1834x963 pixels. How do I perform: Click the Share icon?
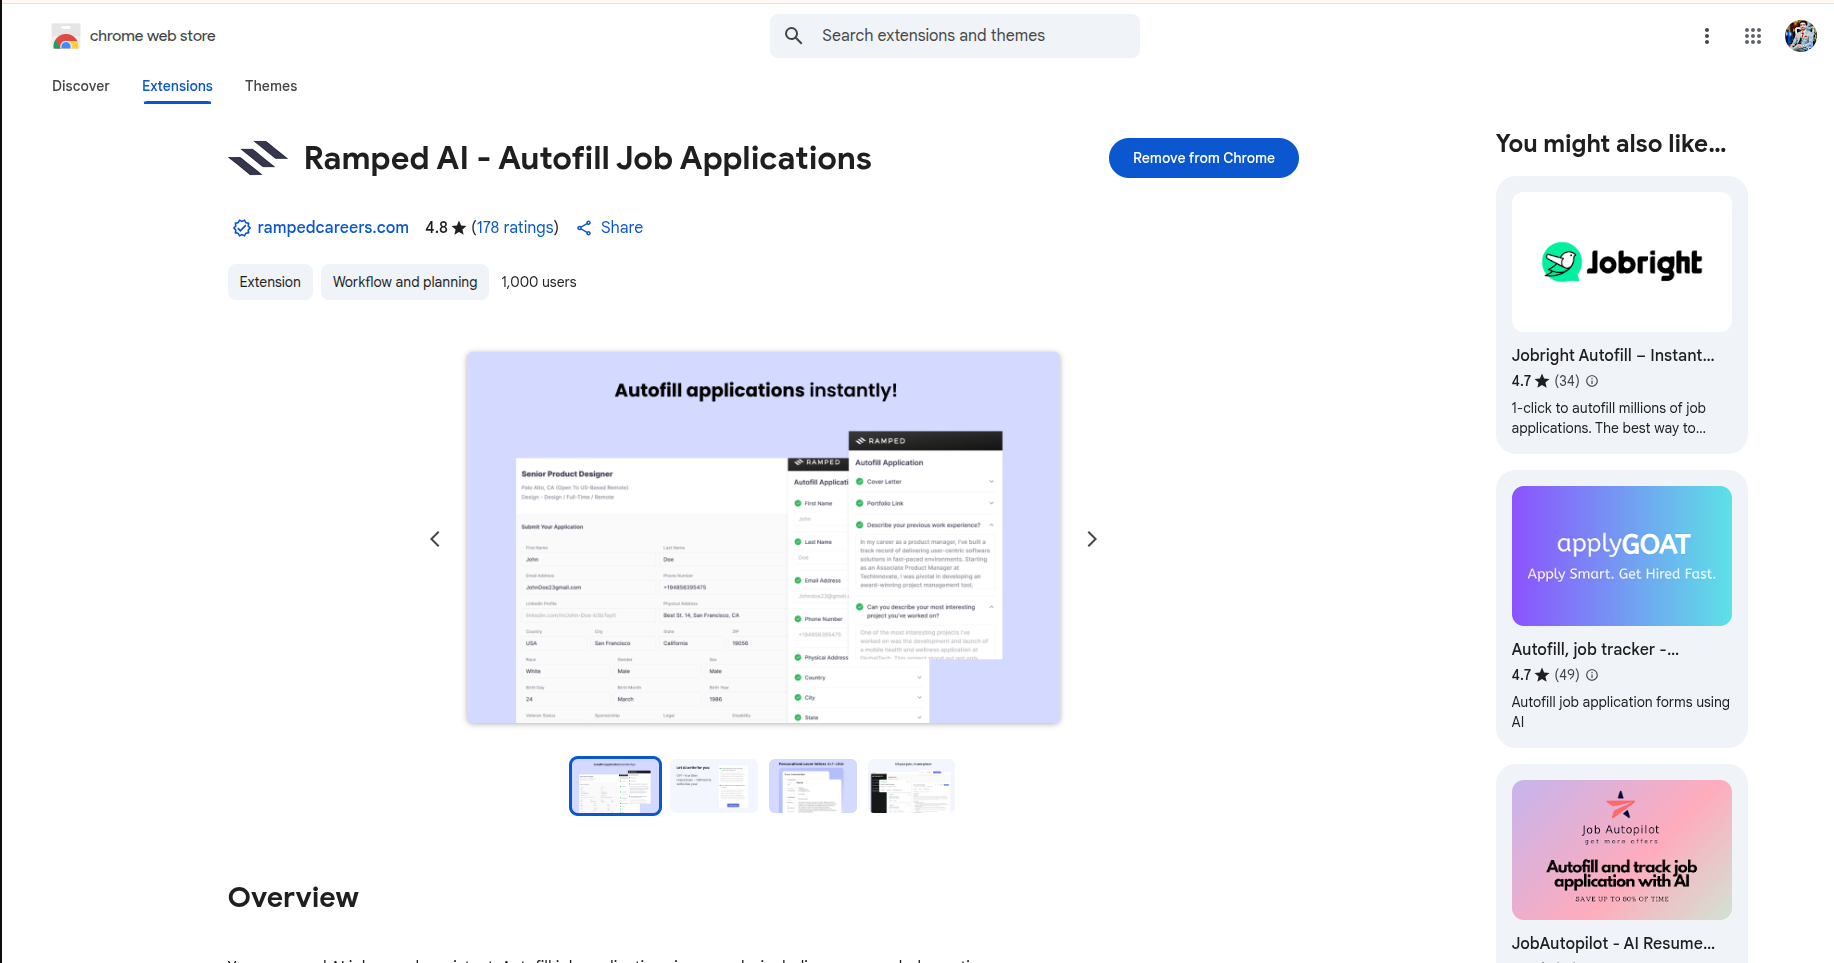pos(585,228)
